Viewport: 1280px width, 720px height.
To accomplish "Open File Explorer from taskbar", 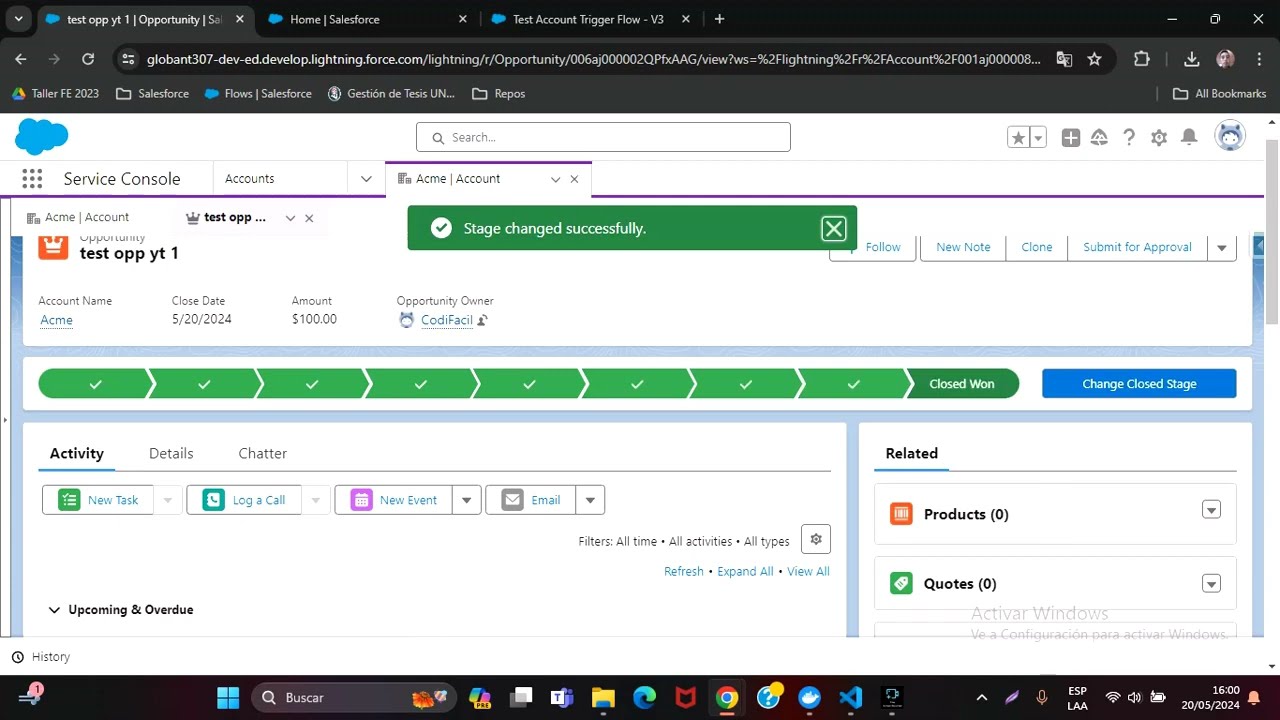I will (x=603, y=697).
